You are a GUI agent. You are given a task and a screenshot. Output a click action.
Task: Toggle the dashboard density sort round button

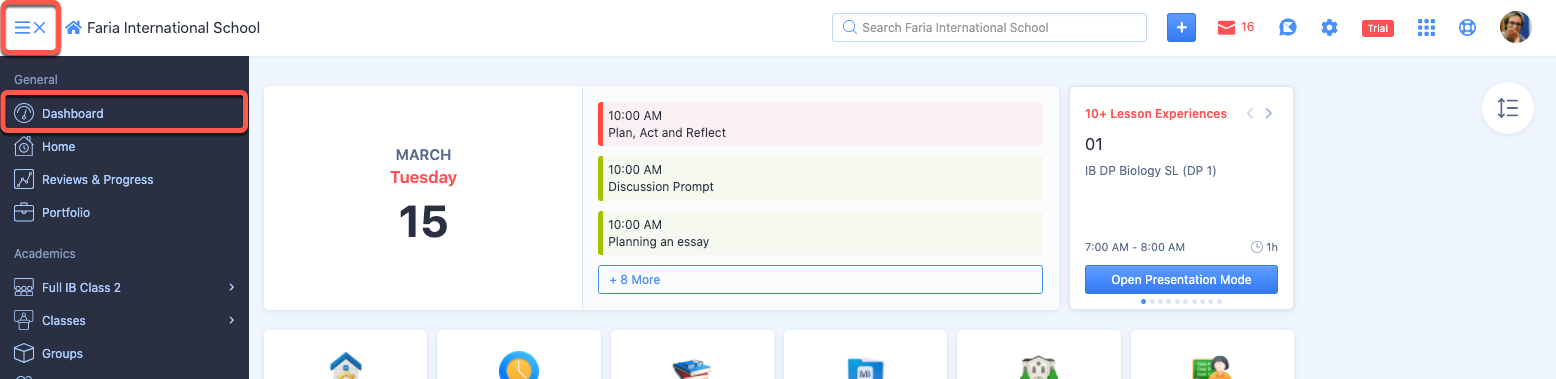1508,108
